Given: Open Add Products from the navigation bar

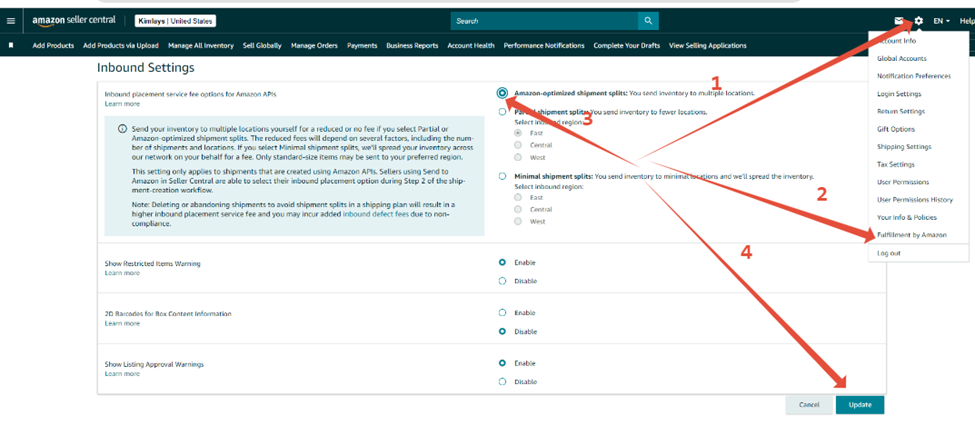Looking at the screenshot, I should [53, 45].
